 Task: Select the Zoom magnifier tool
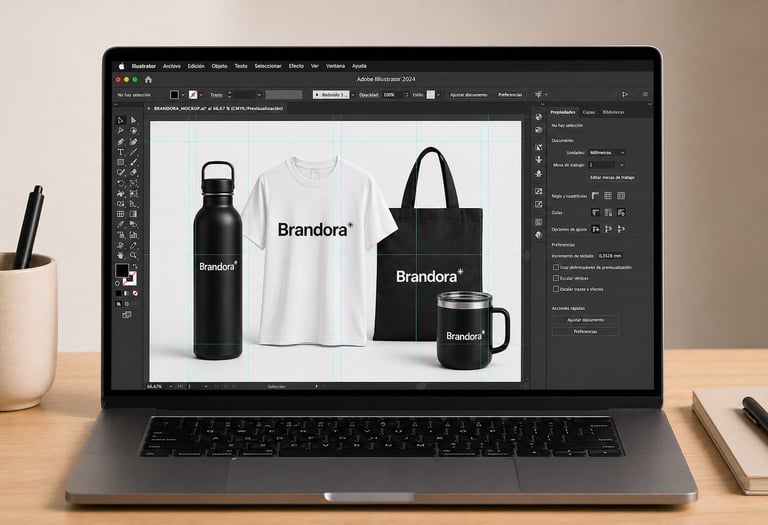pos(133,255)
